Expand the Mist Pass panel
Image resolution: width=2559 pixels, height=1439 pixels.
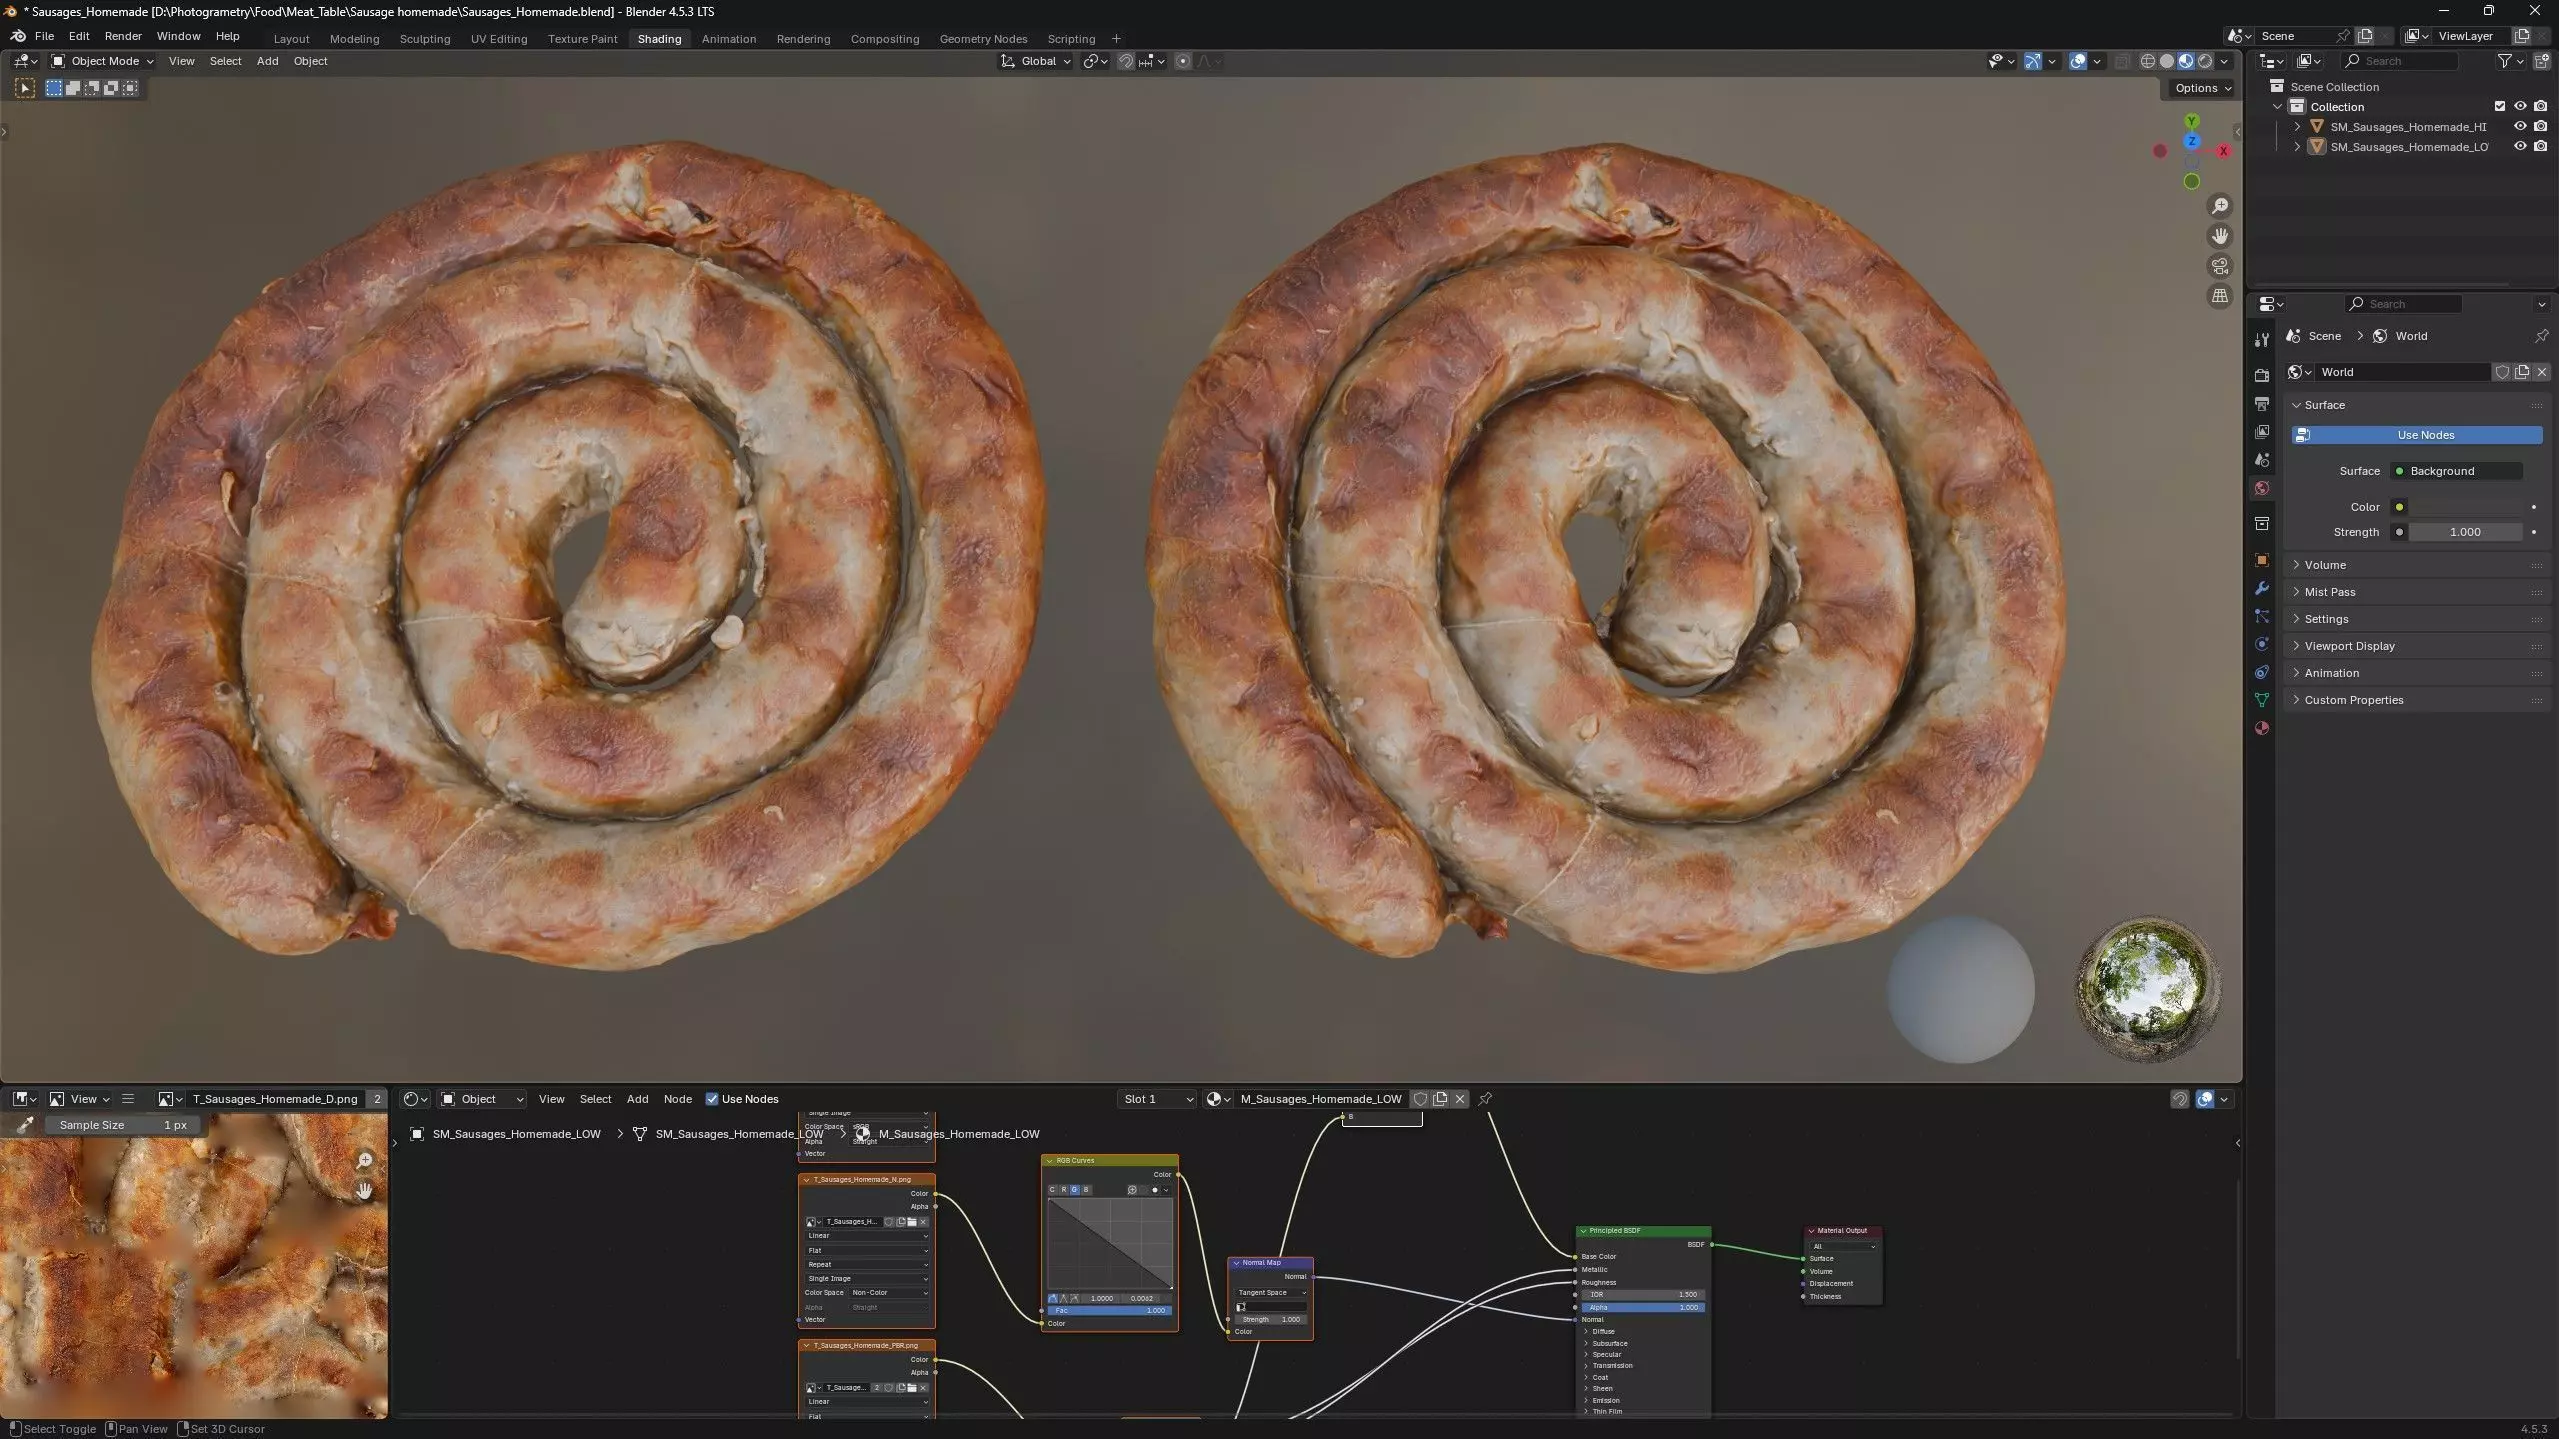click(2416, 592)
